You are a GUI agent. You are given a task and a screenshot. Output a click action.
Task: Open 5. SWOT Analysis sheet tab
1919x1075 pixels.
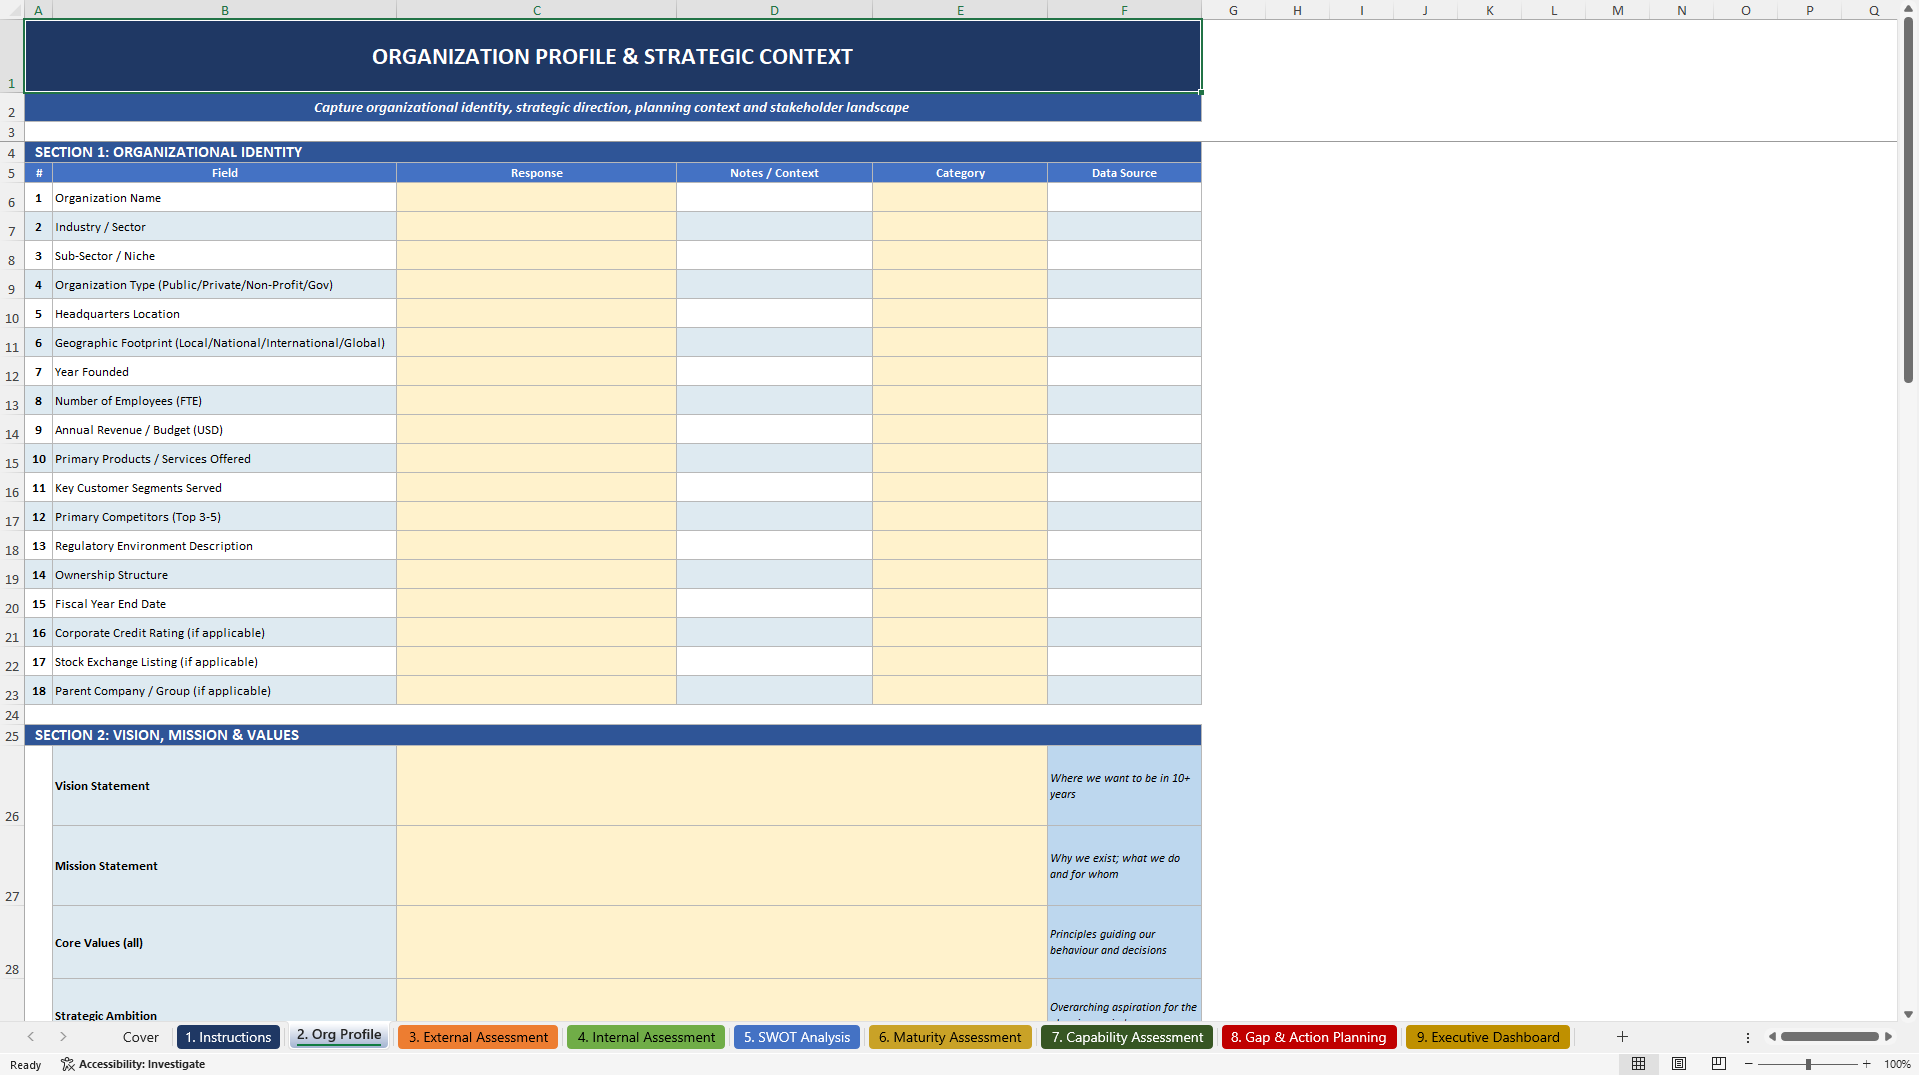797,1037
